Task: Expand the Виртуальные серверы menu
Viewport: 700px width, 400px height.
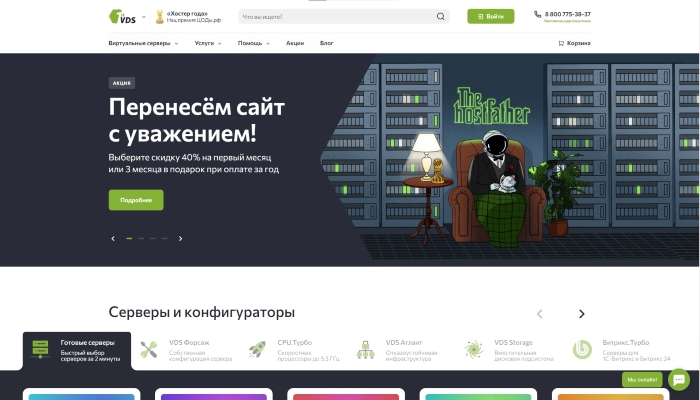Action: [143, 43]
